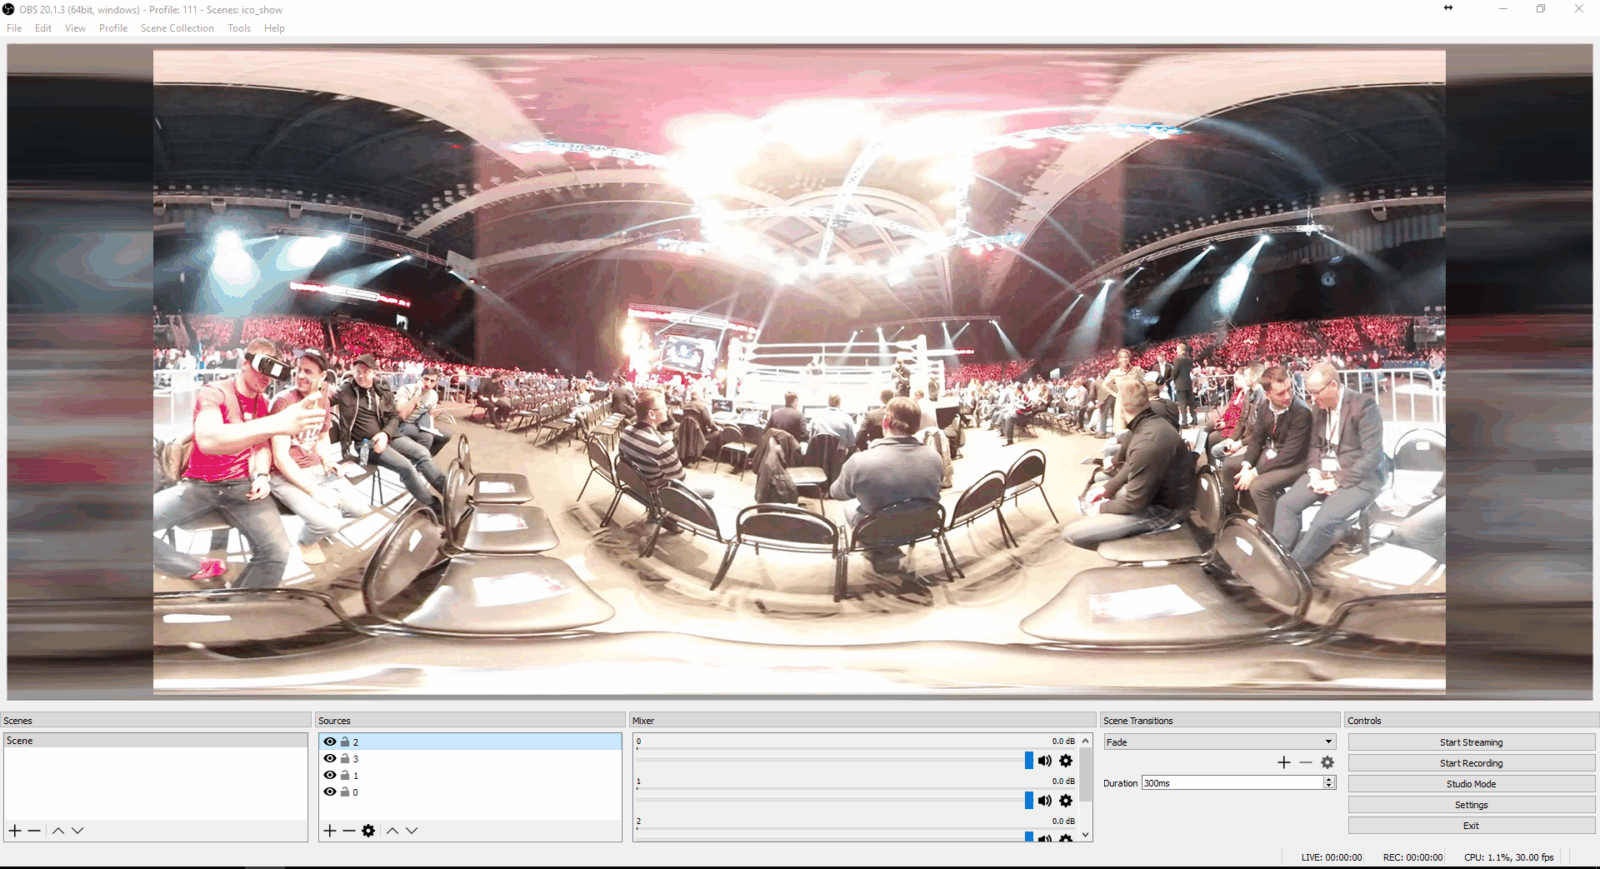Screen dimensions: 1600x869
Task: Enter Studio Mode
Action: pyautogui.click(x=1470, y=784)
